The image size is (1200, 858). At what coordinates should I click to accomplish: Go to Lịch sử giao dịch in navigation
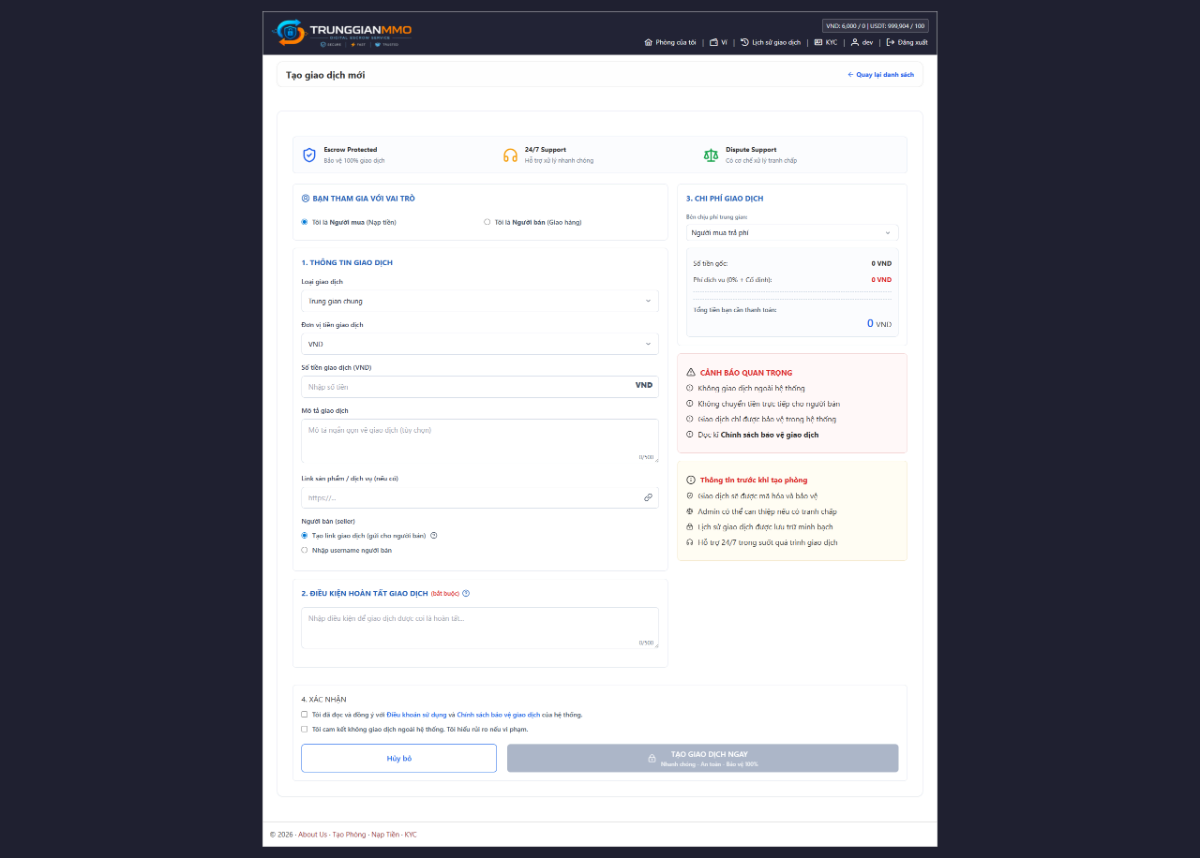(771, 42)
